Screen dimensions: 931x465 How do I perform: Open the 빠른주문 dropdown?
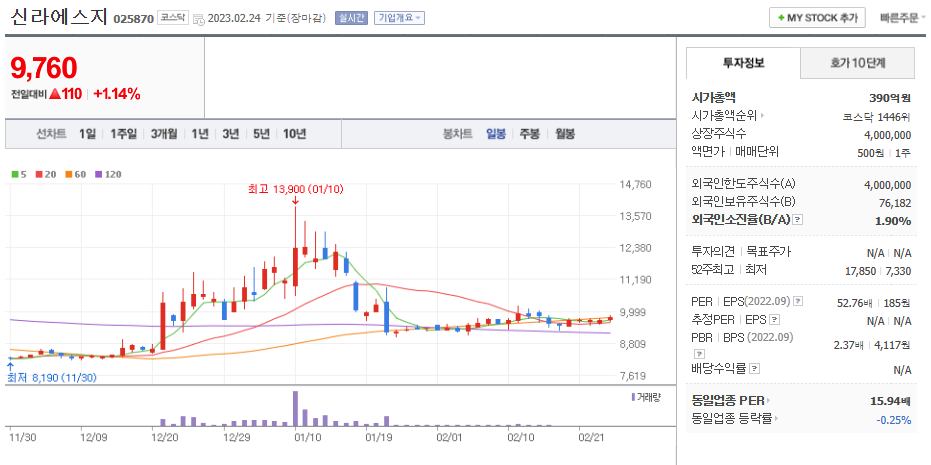[x=903, y=18]
